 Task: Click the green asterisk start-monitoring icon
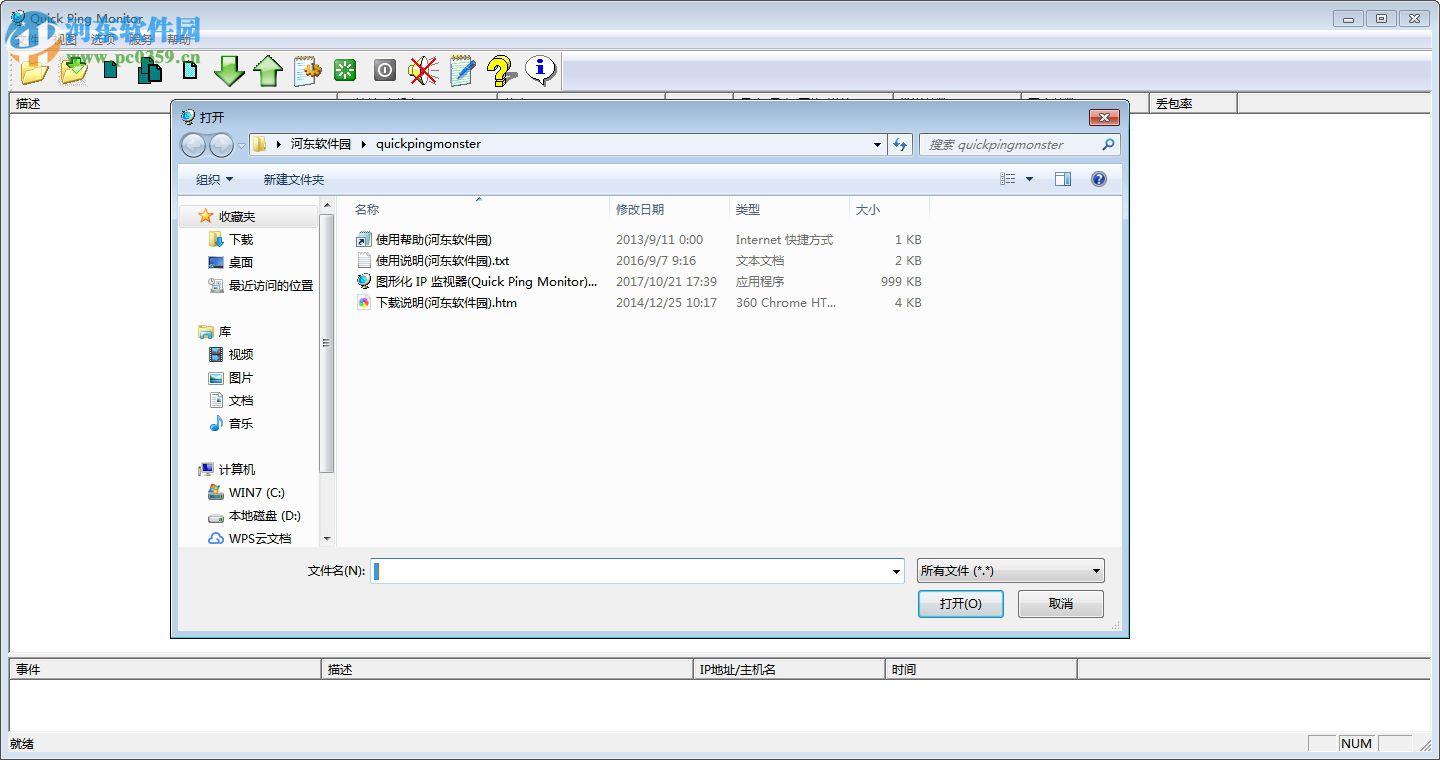coord(344,70)
